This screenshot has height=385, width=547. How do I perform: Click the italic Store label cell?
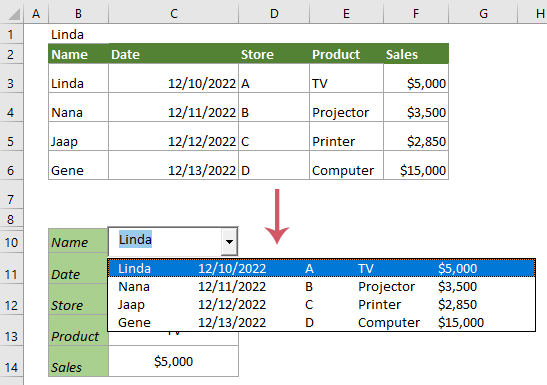click(x=78, y=300)
